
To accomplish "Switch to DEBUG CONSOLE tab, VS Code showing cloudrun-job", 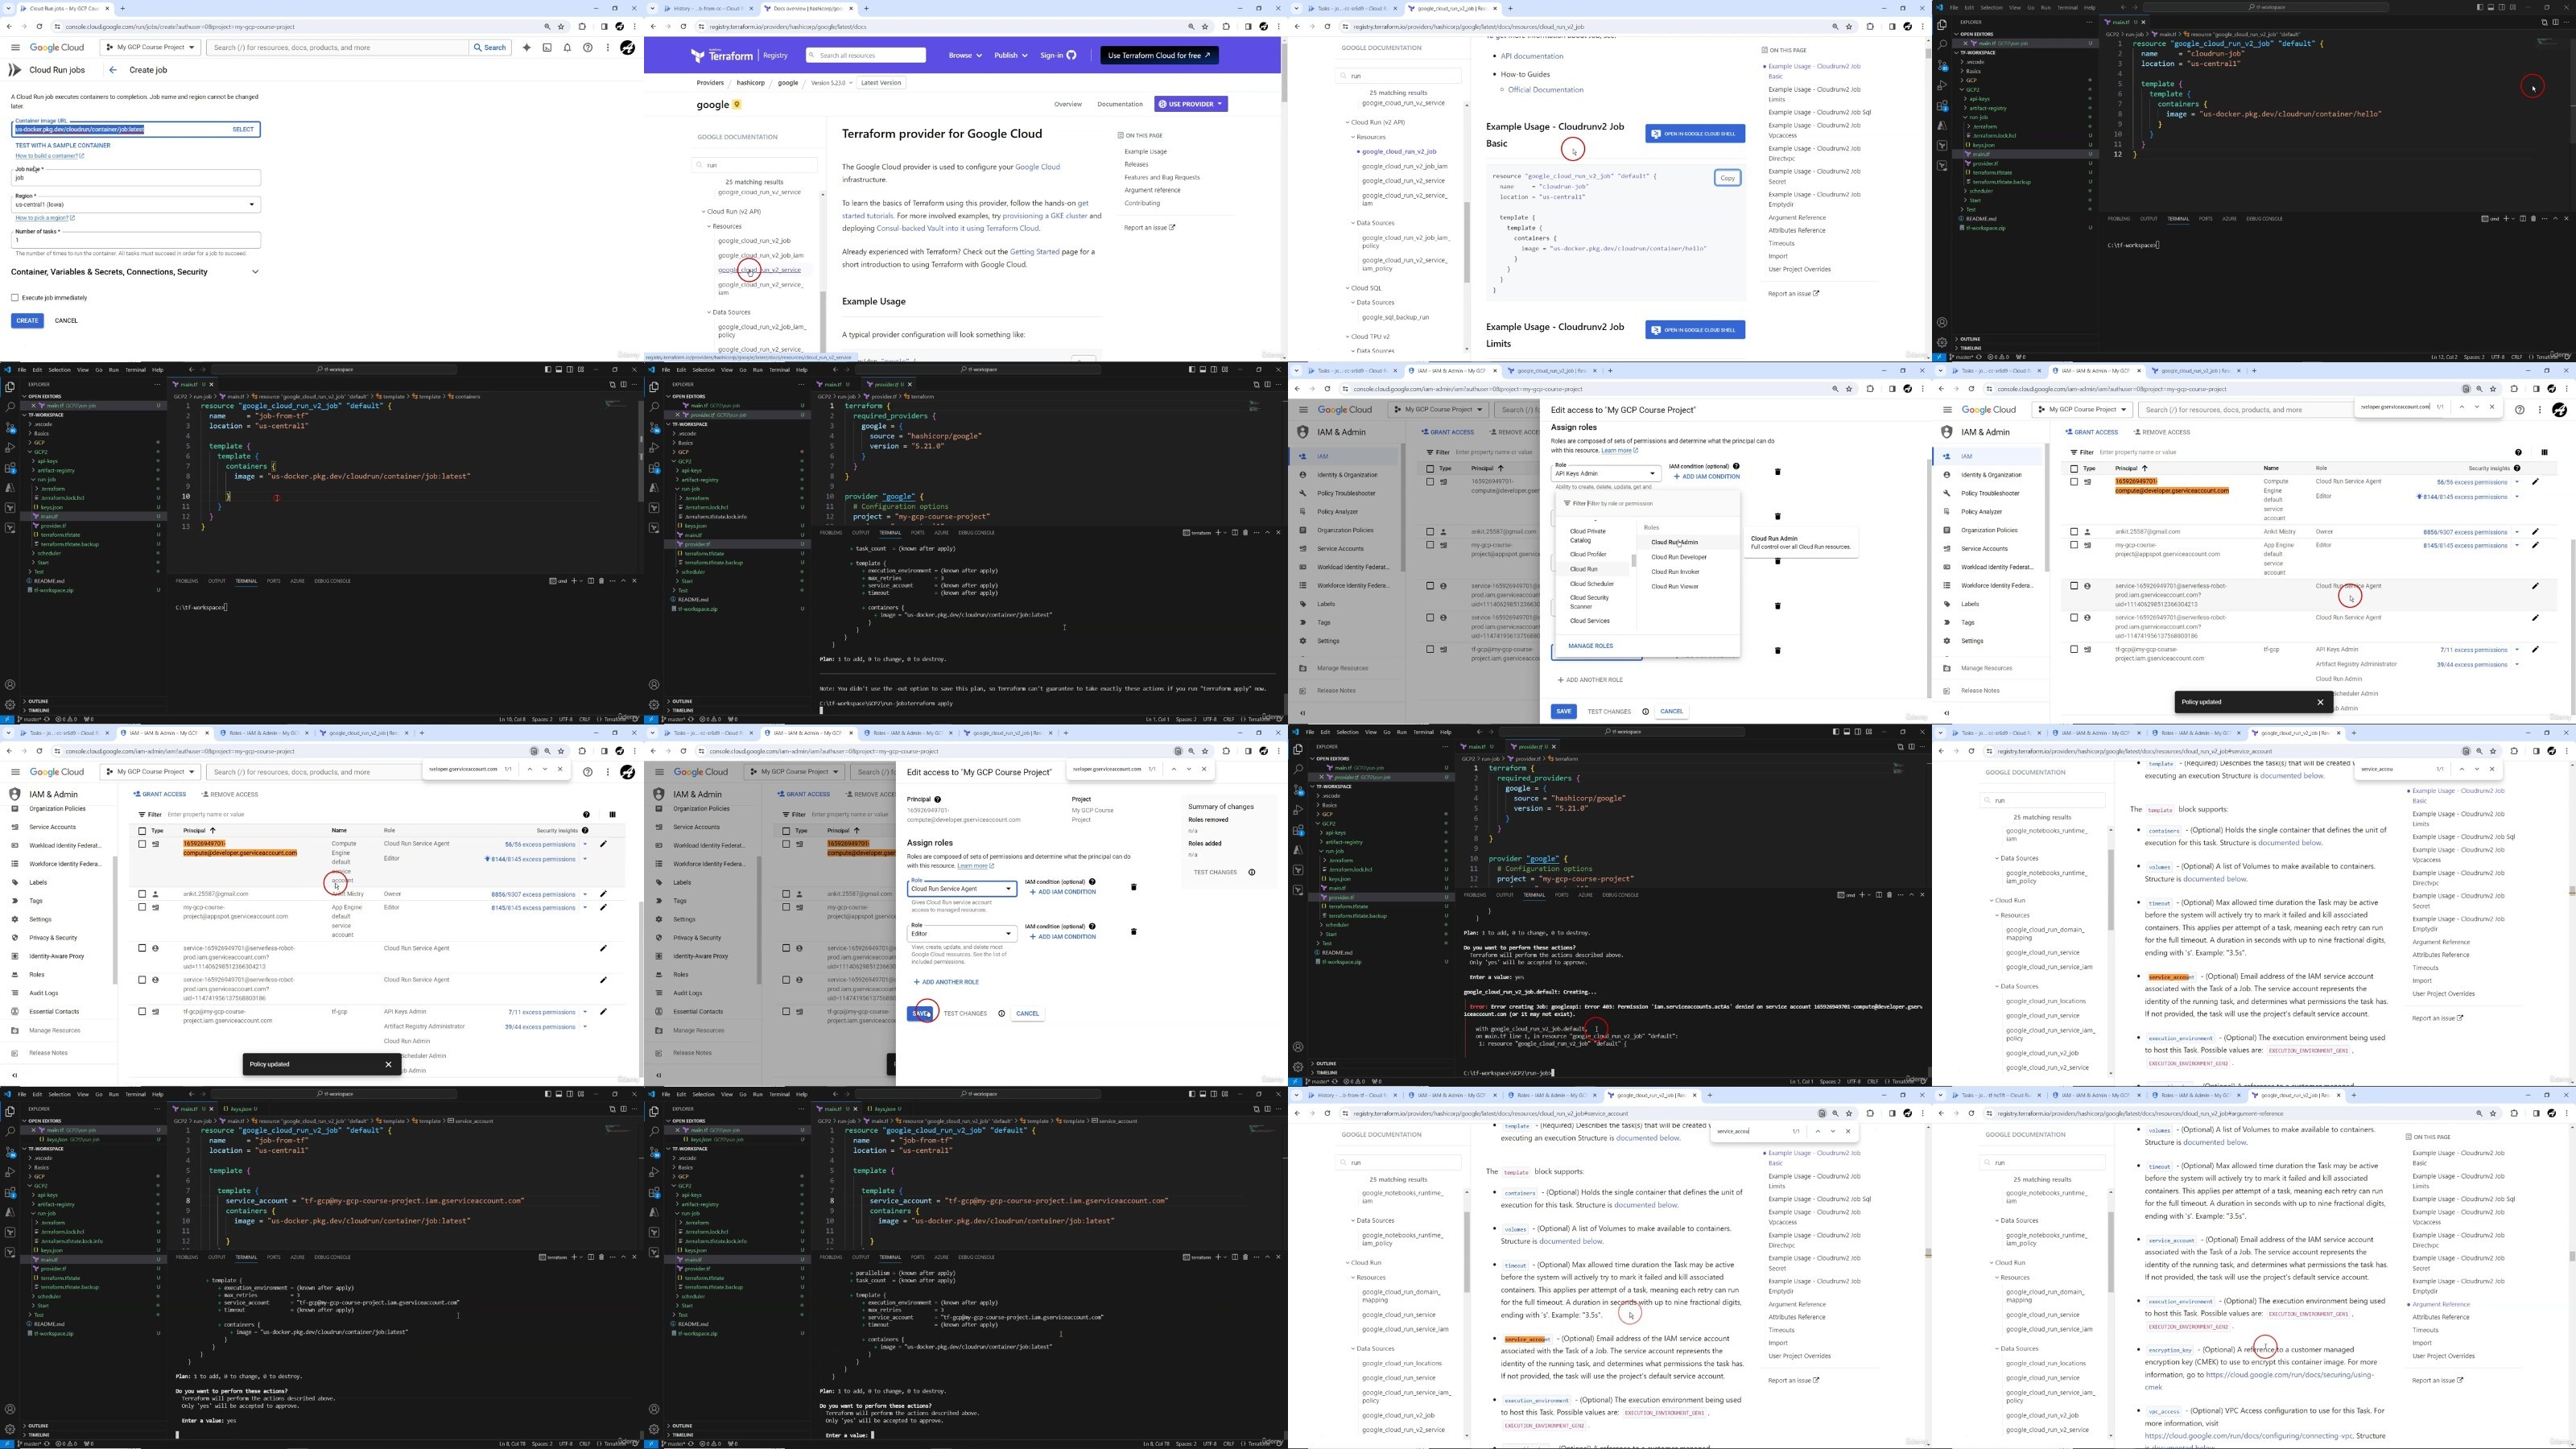I will (2264, 219).
